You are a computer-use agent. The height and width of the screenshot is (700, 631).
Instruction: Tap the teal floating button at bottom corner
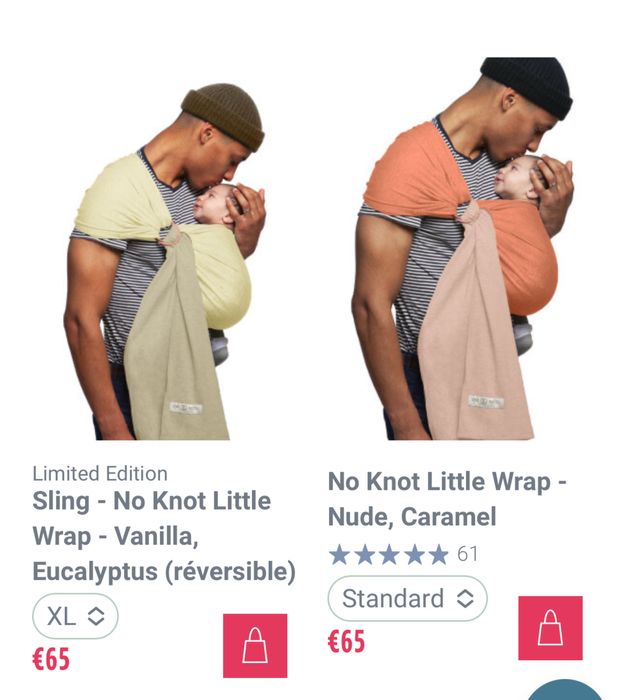pos(565,691)
